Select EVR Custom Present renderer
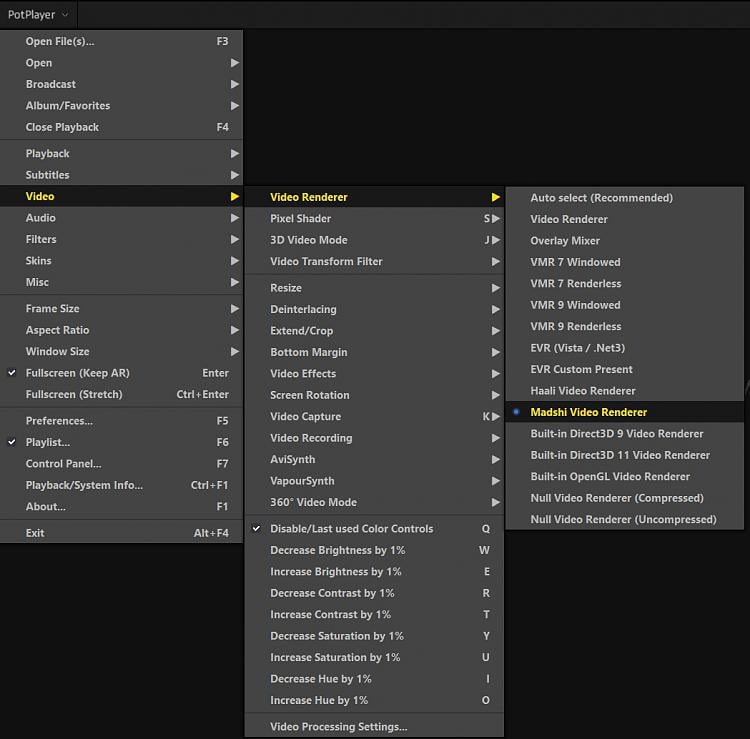Screen dimensions: 750x739 pos(625,370)
